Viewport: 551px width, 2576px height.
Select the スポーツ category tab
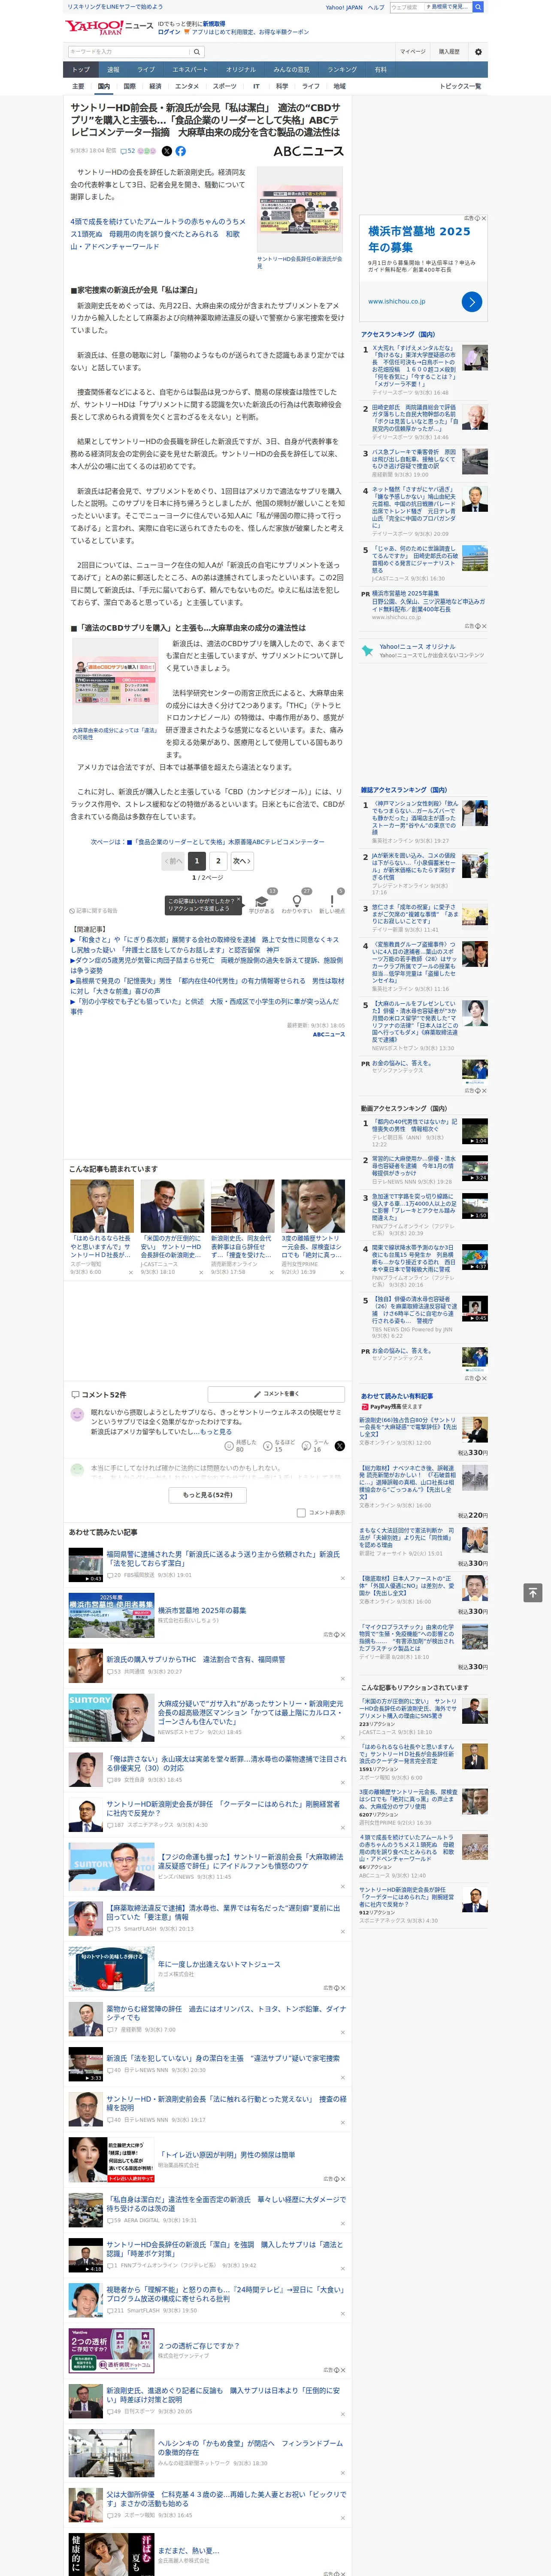tap(225, 86)
